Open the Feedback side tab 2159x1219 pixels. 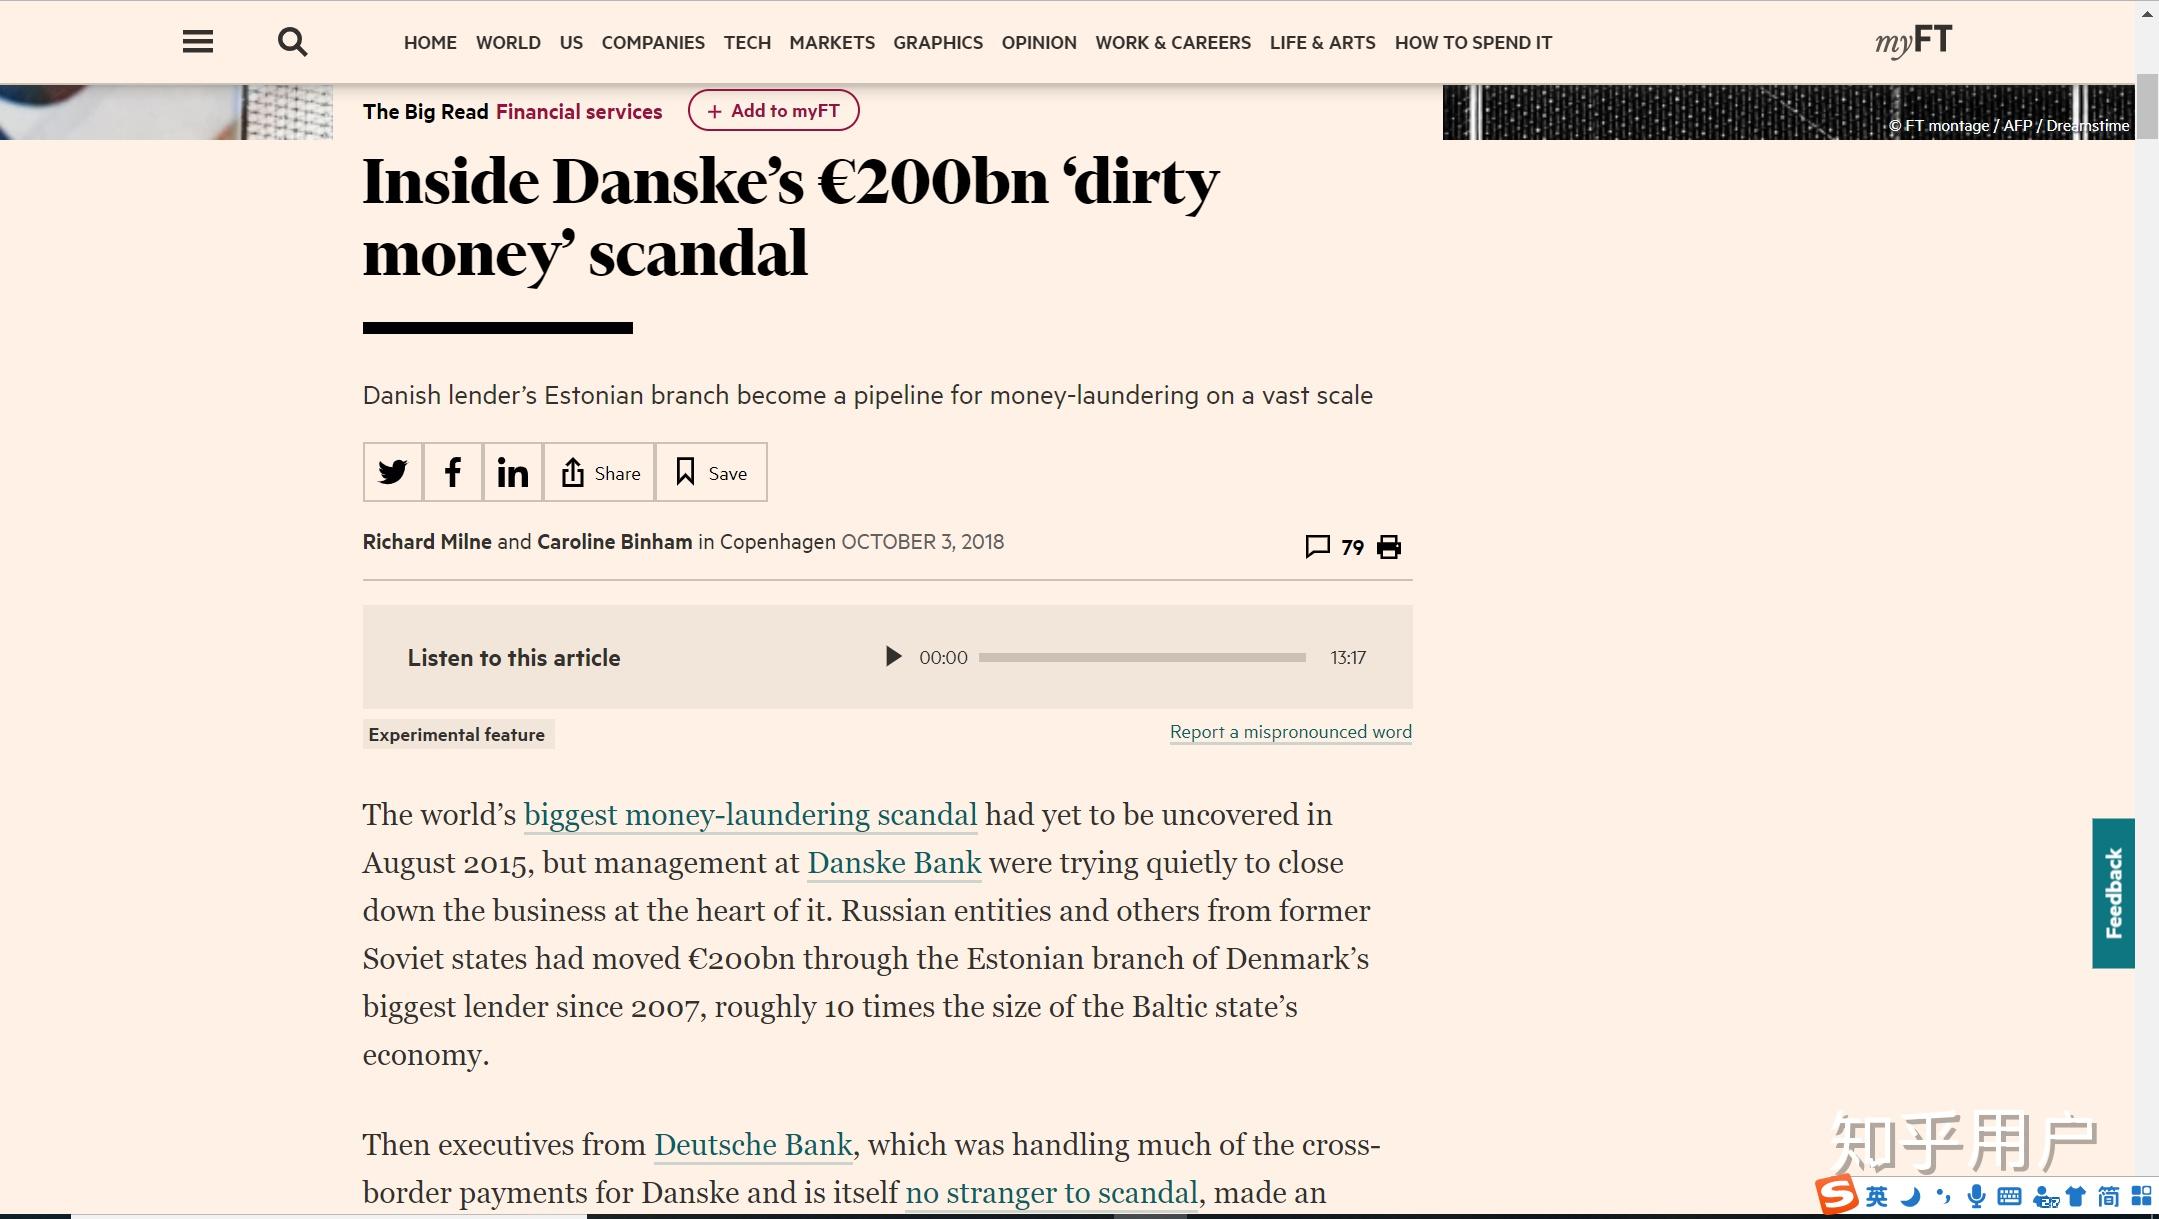coord(2113,893)
